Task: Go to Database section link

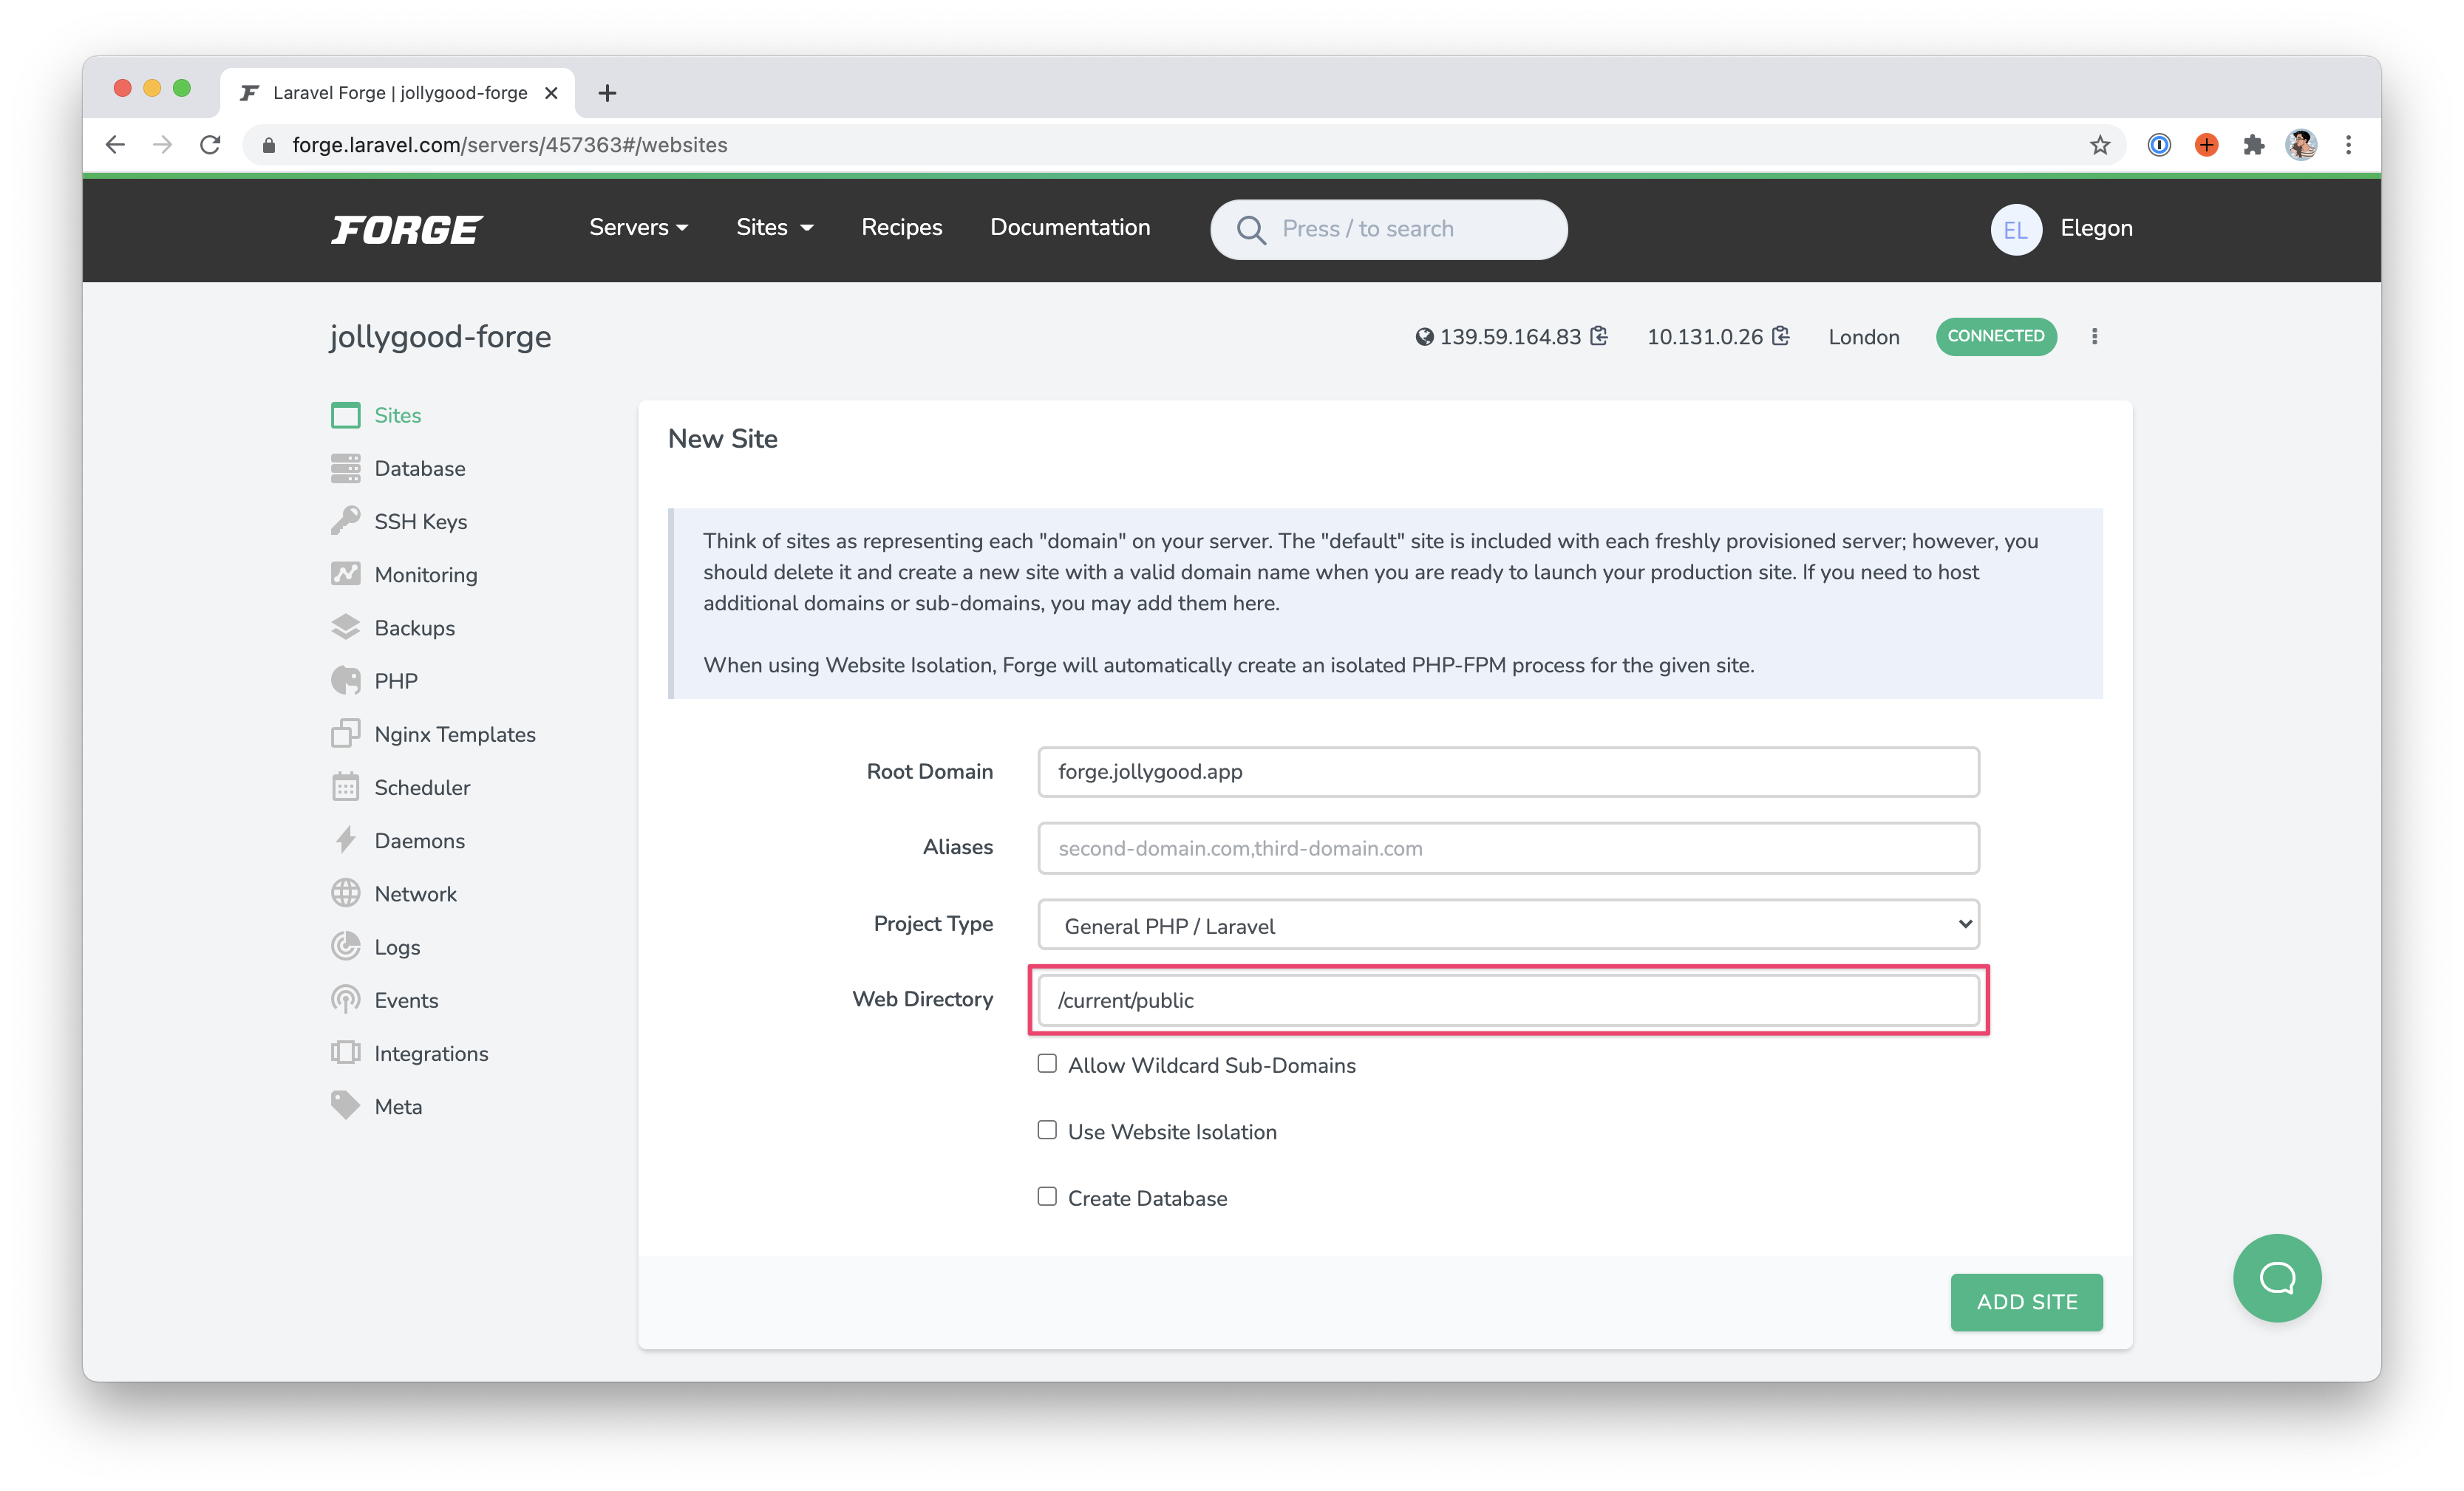Action: 419,468
